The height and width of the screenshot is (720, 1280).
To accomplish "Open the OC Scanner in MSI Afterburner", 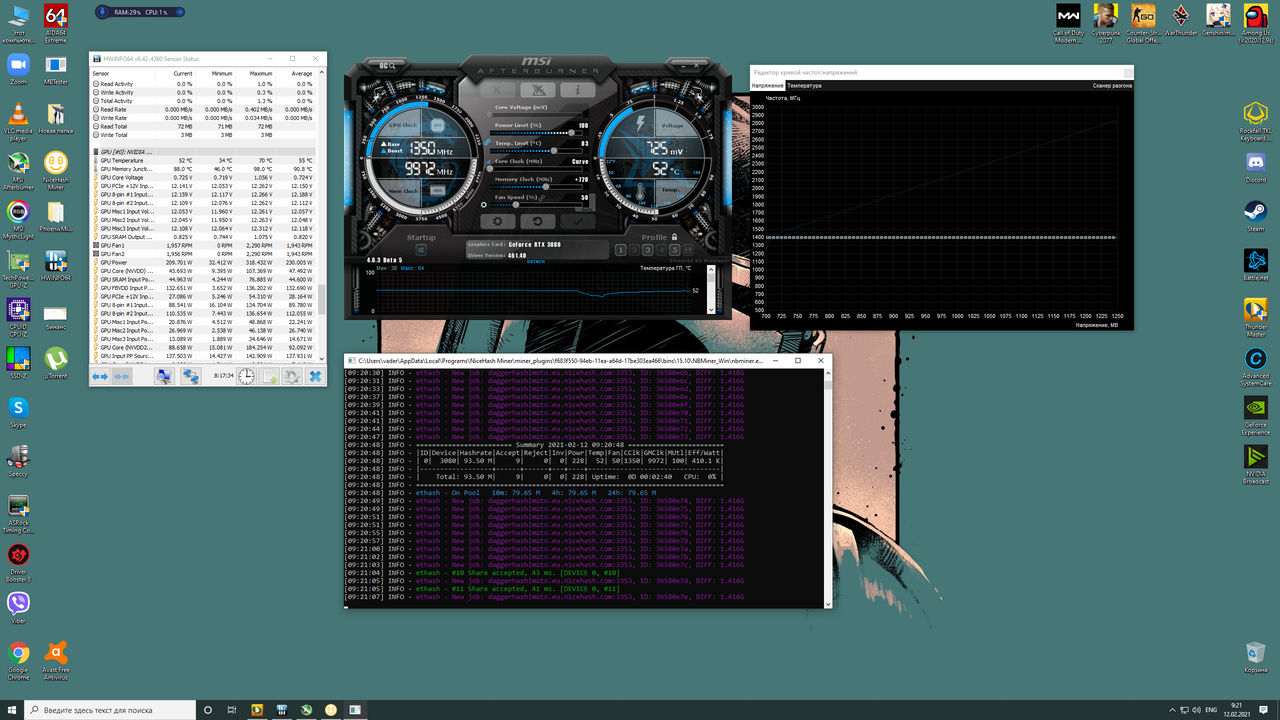I will [x=387, y=66].
